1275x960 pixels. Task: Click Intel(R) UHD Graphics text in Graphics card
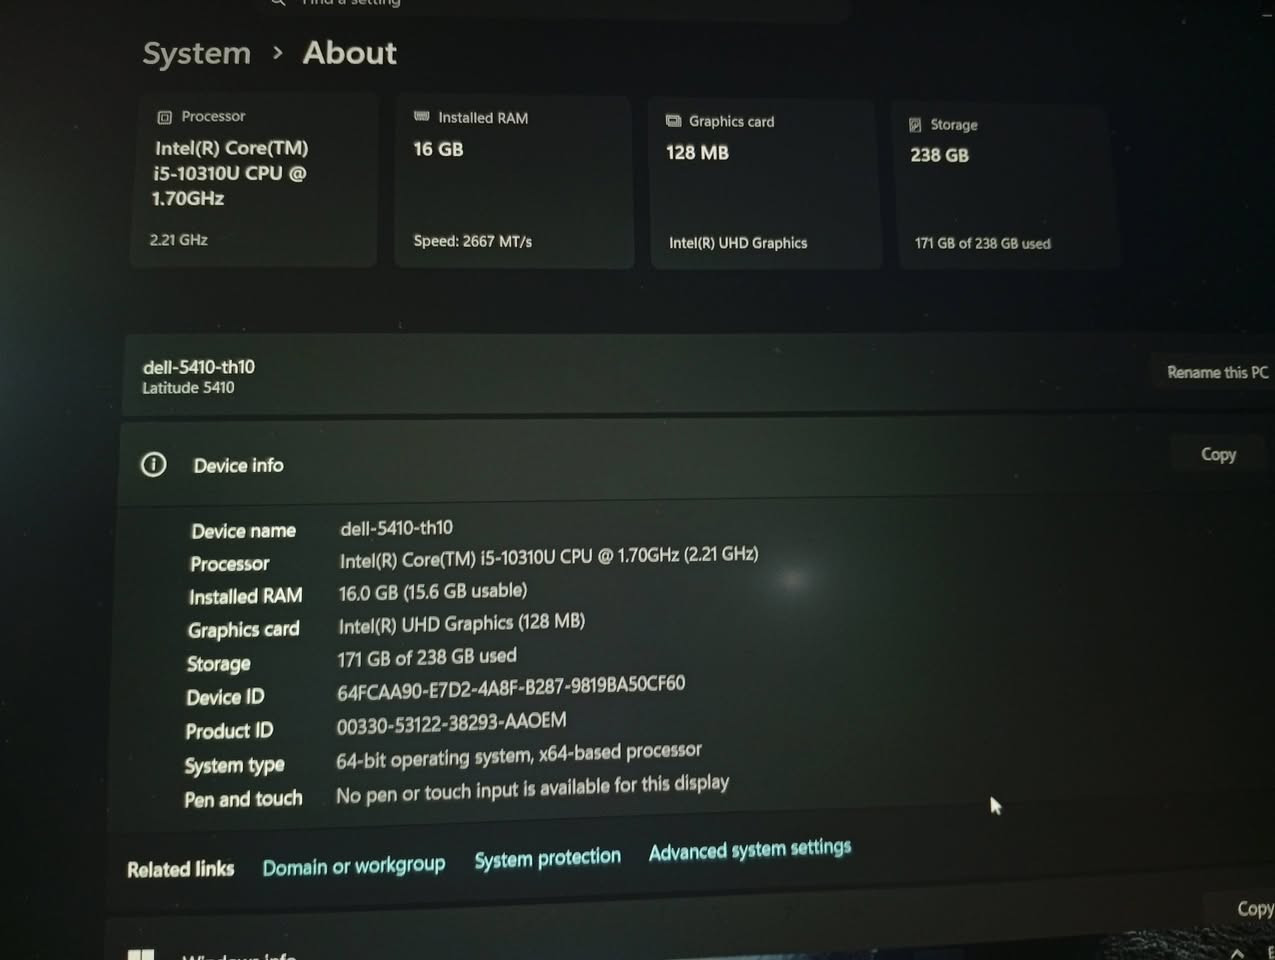coord(738,243)
